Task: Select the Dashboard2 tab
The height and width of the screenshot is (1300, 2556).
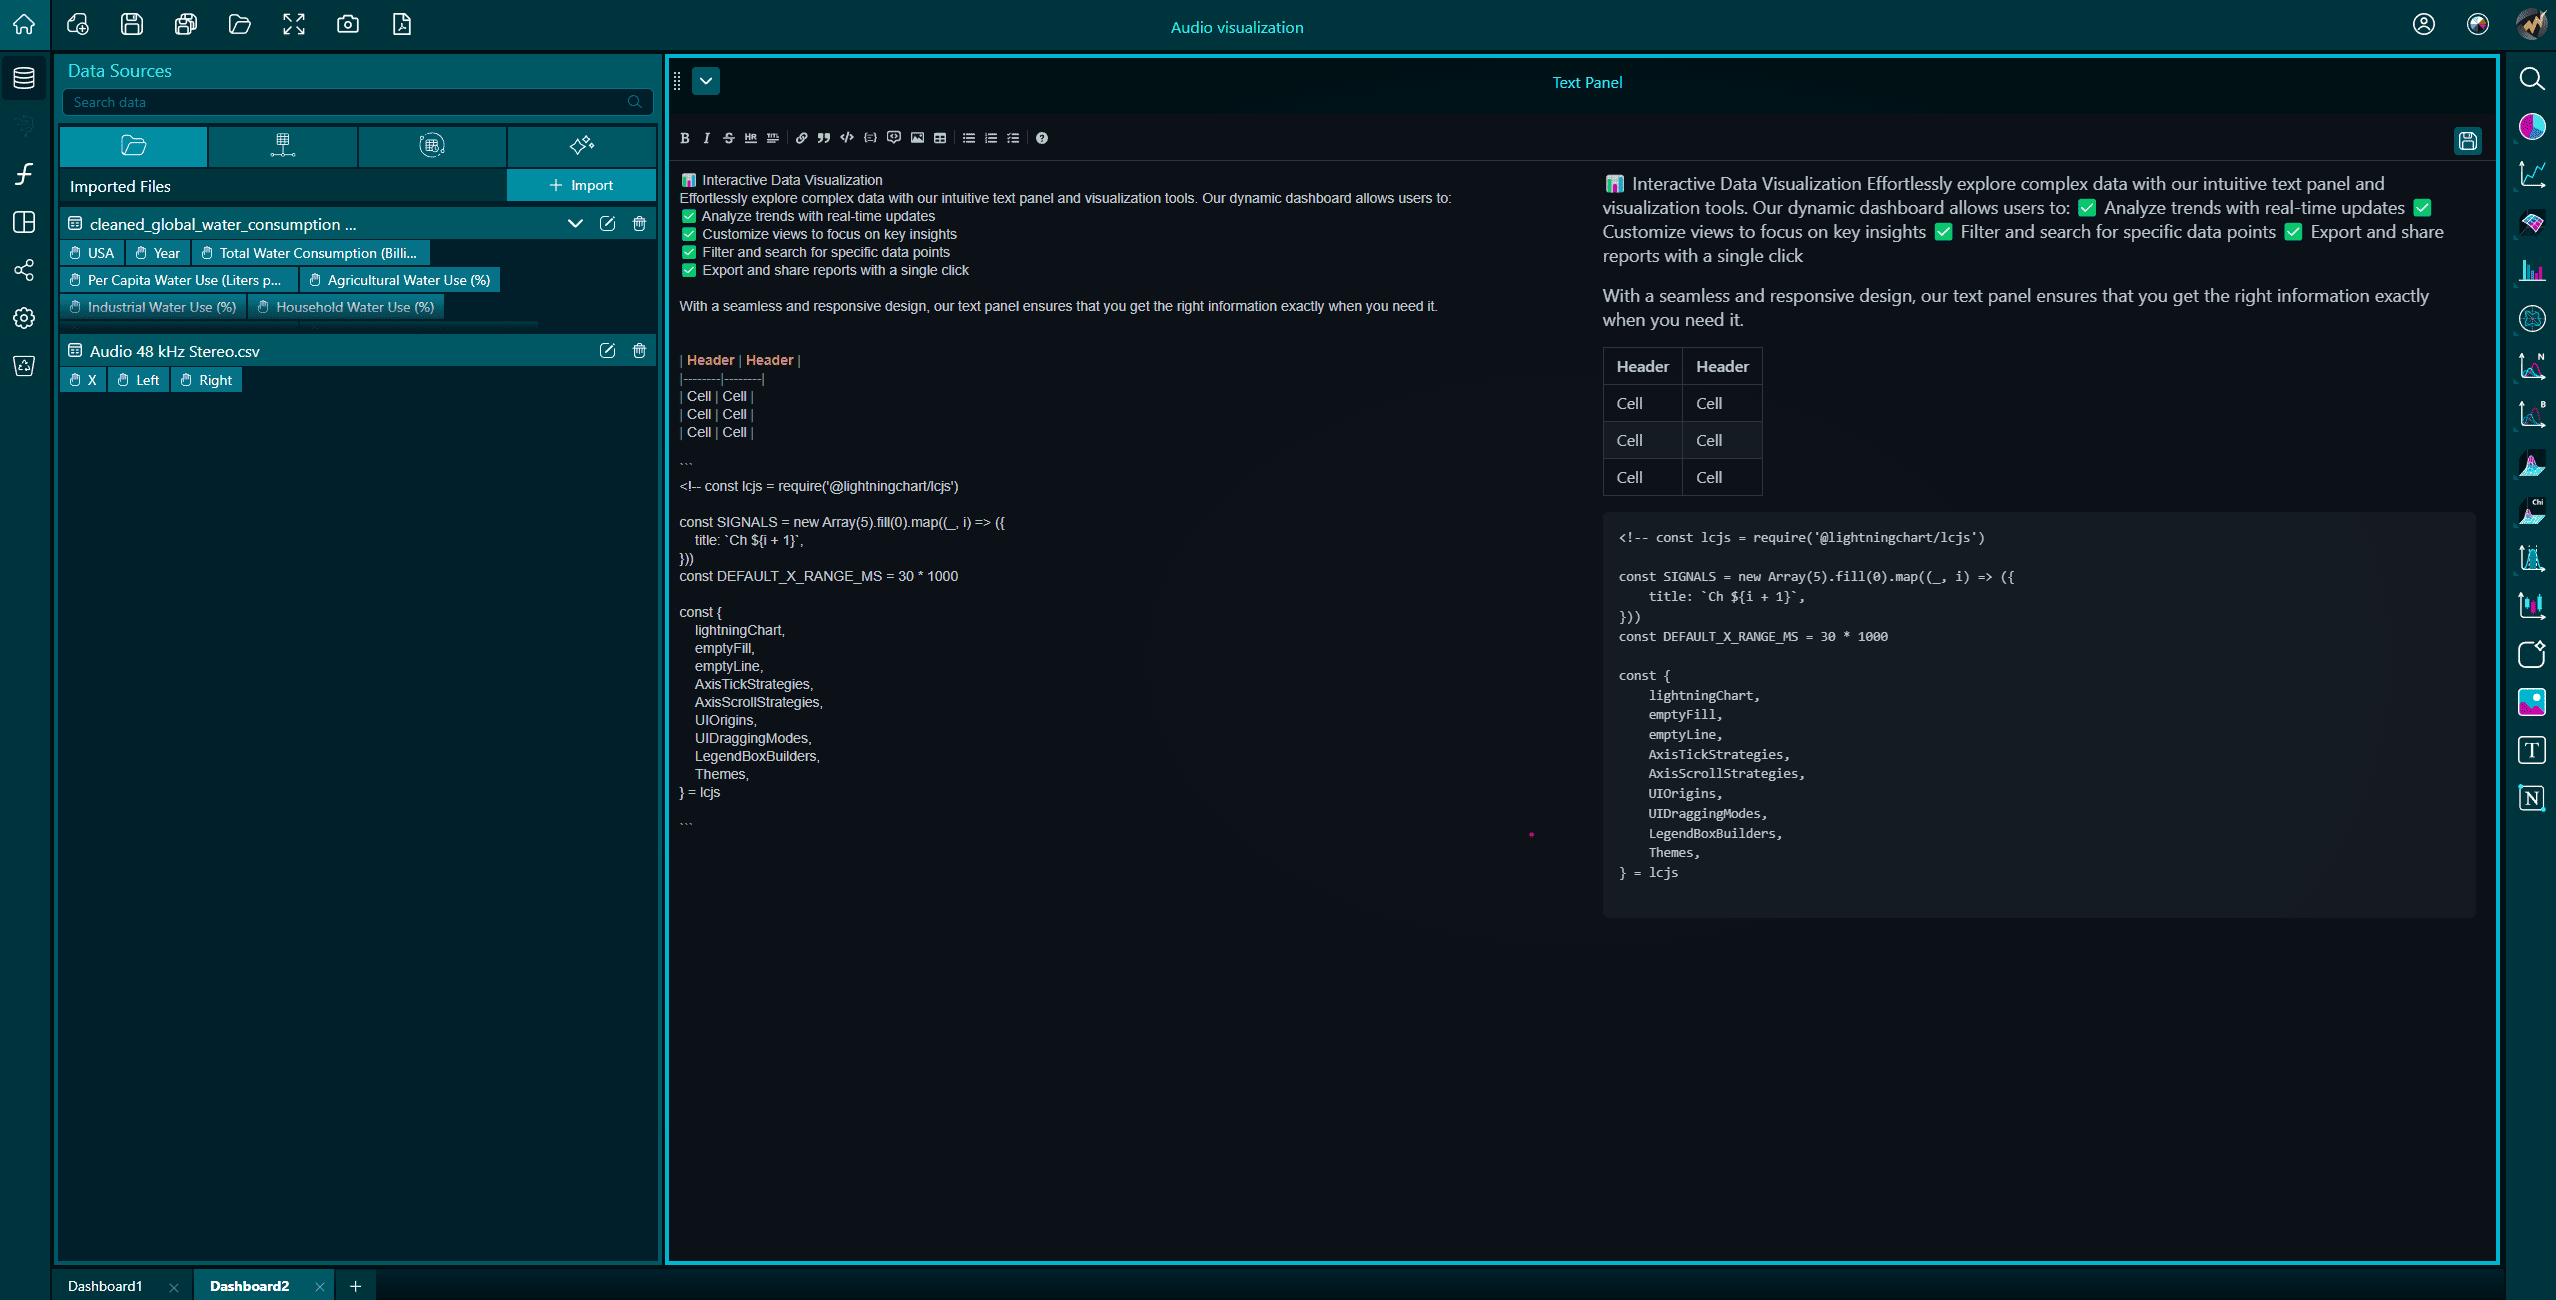Action: pos(249,1286)
